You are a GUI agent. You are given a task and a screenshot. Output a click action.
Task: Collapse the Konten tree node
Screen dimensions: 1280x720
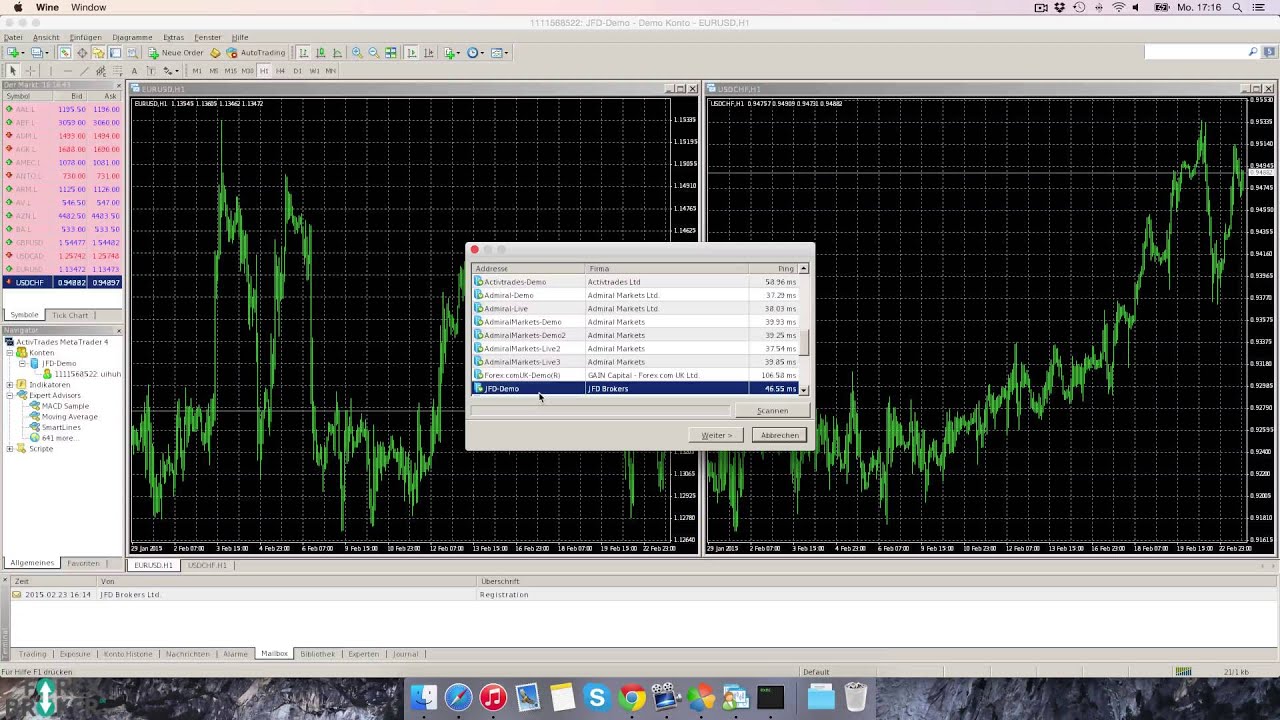pyautogui.click(x=10, y=353)
